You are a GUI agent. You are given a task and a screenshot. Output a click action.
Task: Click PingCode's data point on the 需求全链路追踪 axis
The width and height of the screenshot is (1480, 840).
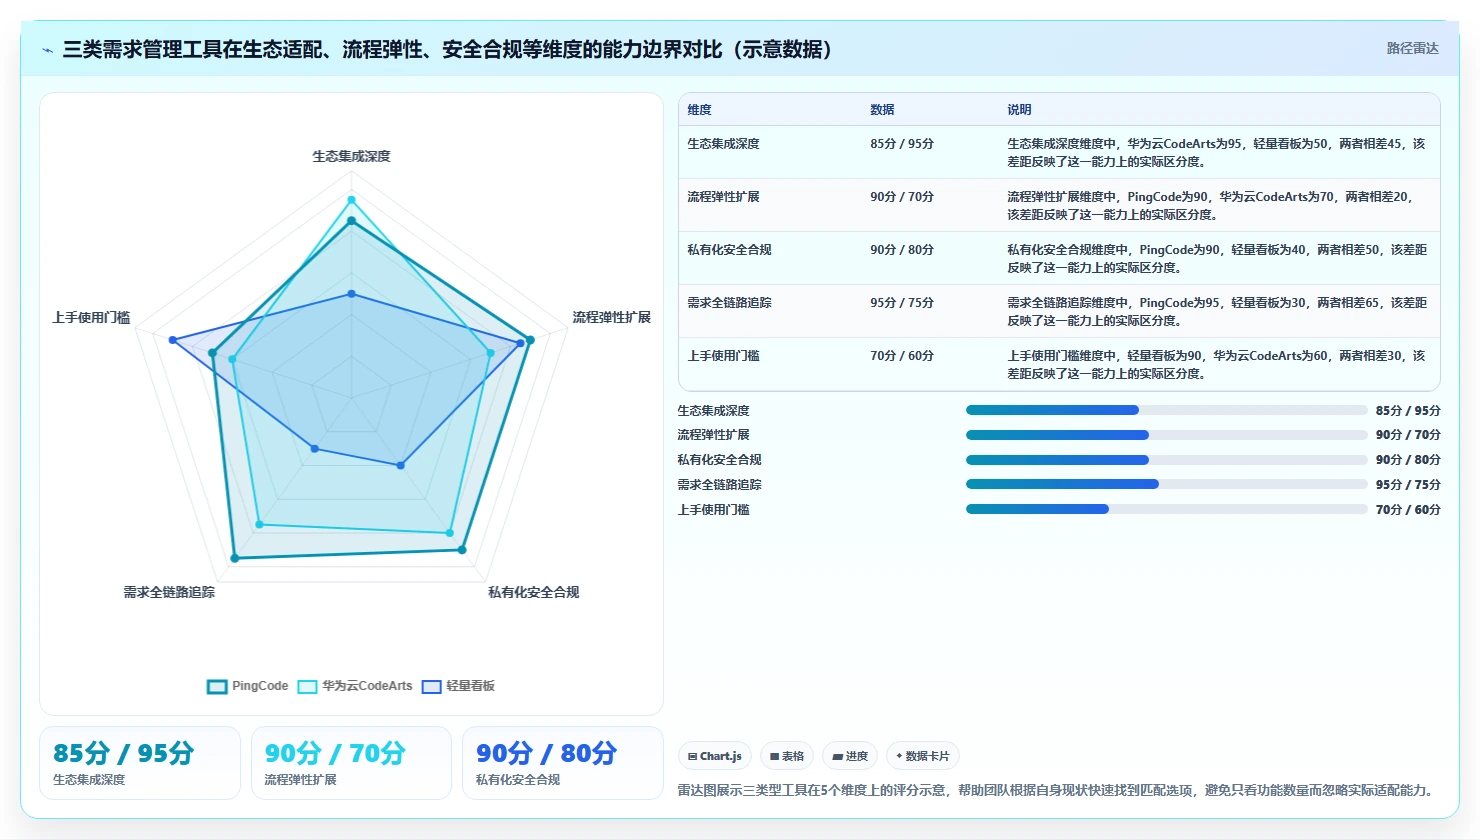(x=235, y=559)
